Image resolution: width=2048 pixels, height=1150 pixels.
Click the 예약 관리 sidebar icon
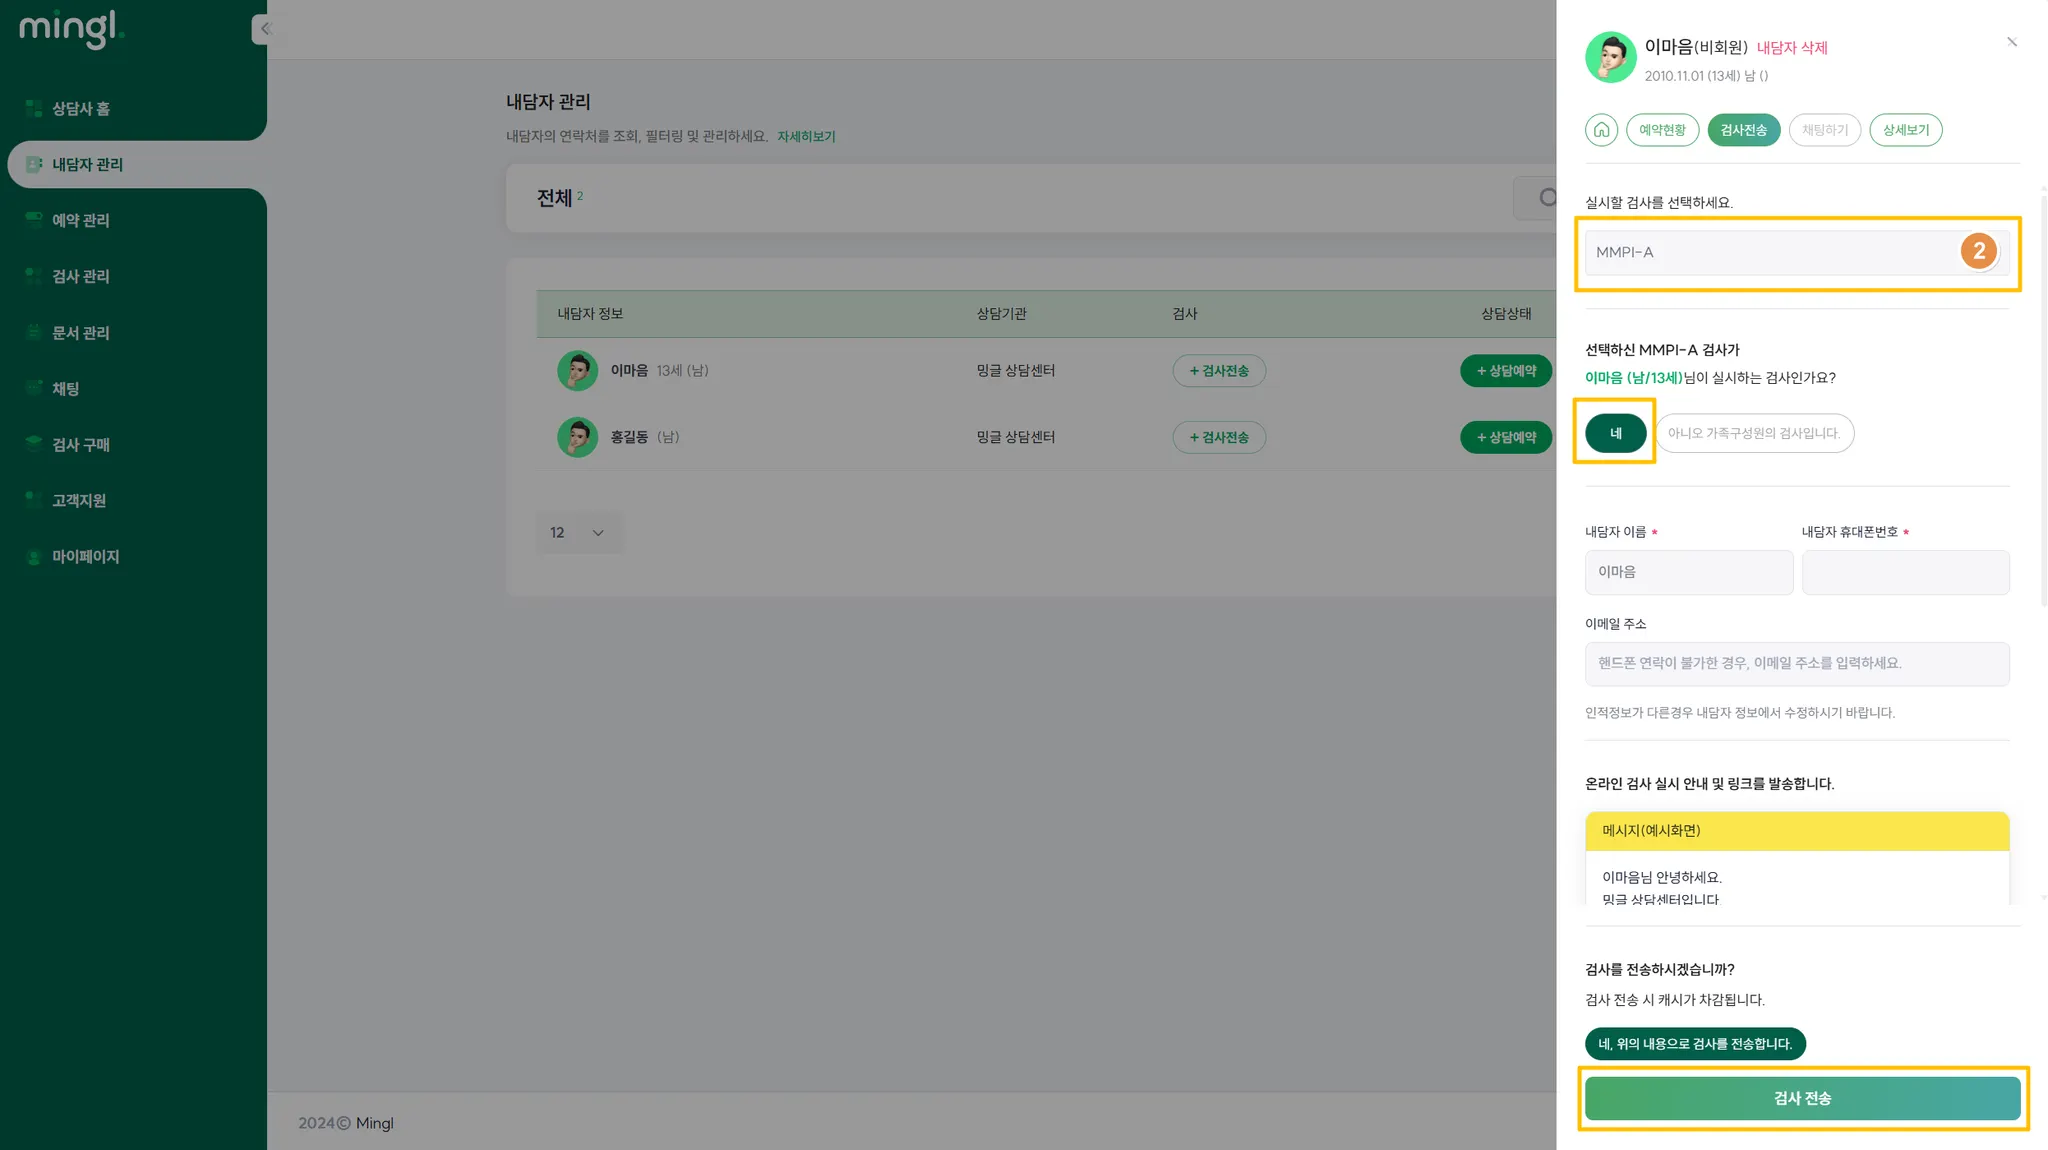click(x=34, y=220)
